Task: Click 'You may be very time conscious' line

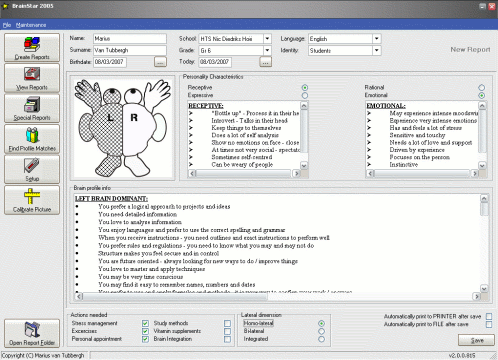Action: (140, 277)
